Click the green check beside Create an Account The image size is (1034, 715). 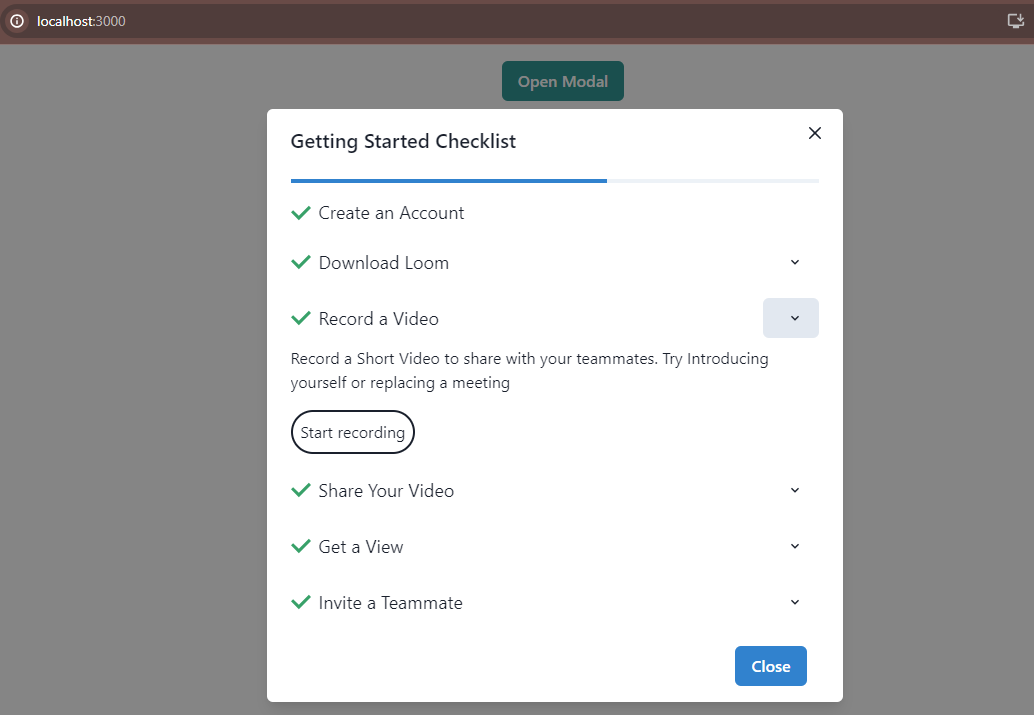point(301,212)
